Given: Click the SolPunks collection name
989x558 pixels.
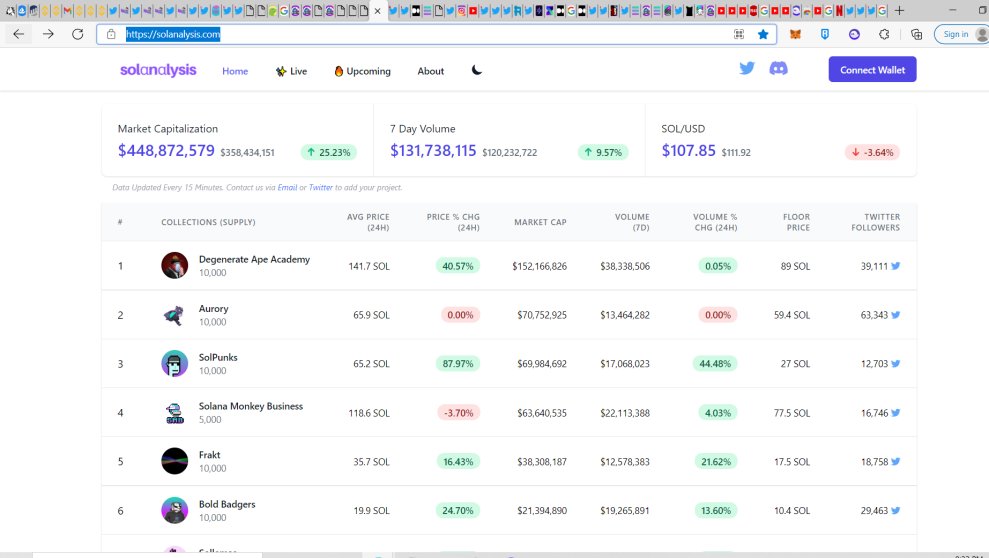Looking at the screenshot, I should pyautogui.click(x=218, y=357).
